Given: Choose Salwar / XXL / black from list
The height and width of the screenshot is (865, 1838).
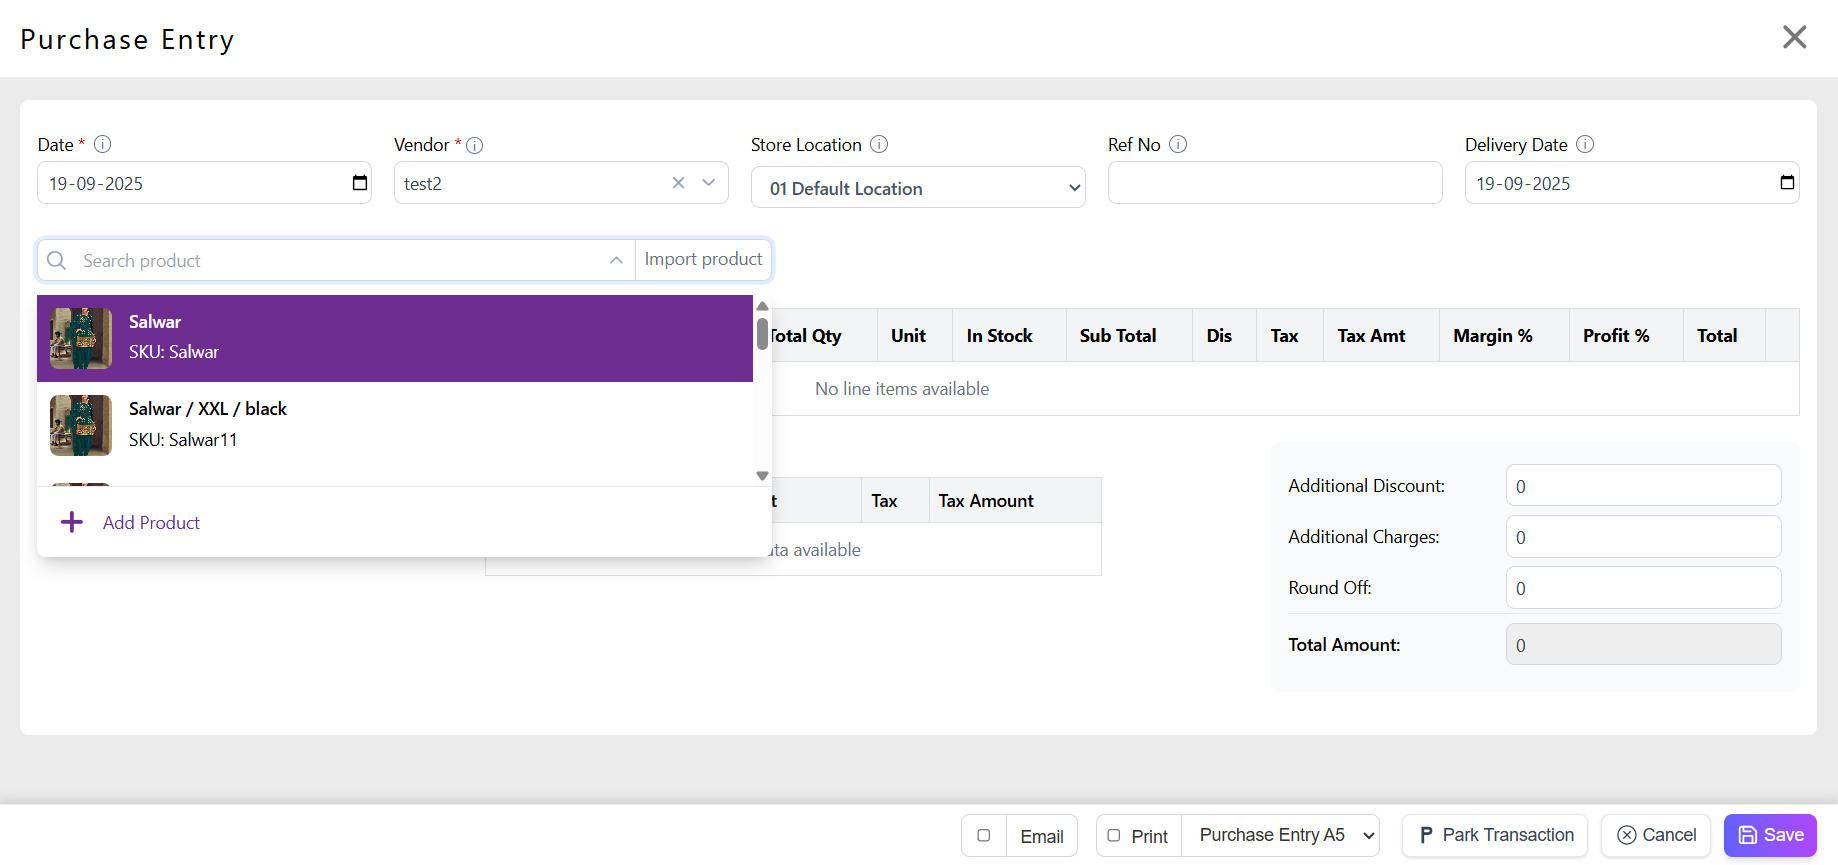Looking at the screenshot, I should (394, 425).
